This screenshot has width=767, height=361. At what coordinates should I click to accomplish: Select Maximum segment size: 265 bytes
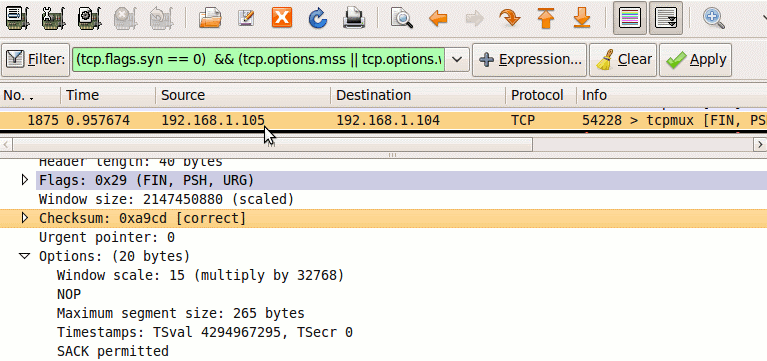click(180, 313)
